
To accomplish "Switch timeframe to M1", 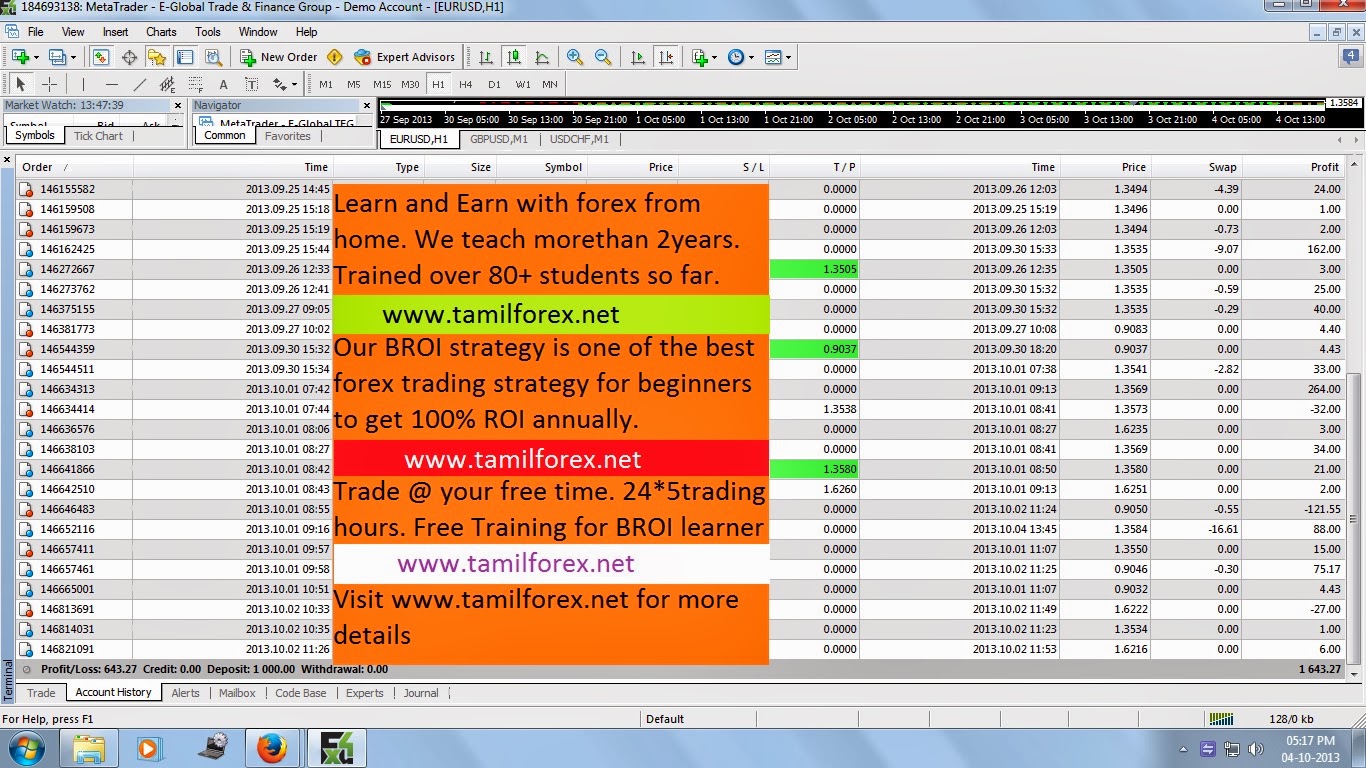I will tap(326, 85).
